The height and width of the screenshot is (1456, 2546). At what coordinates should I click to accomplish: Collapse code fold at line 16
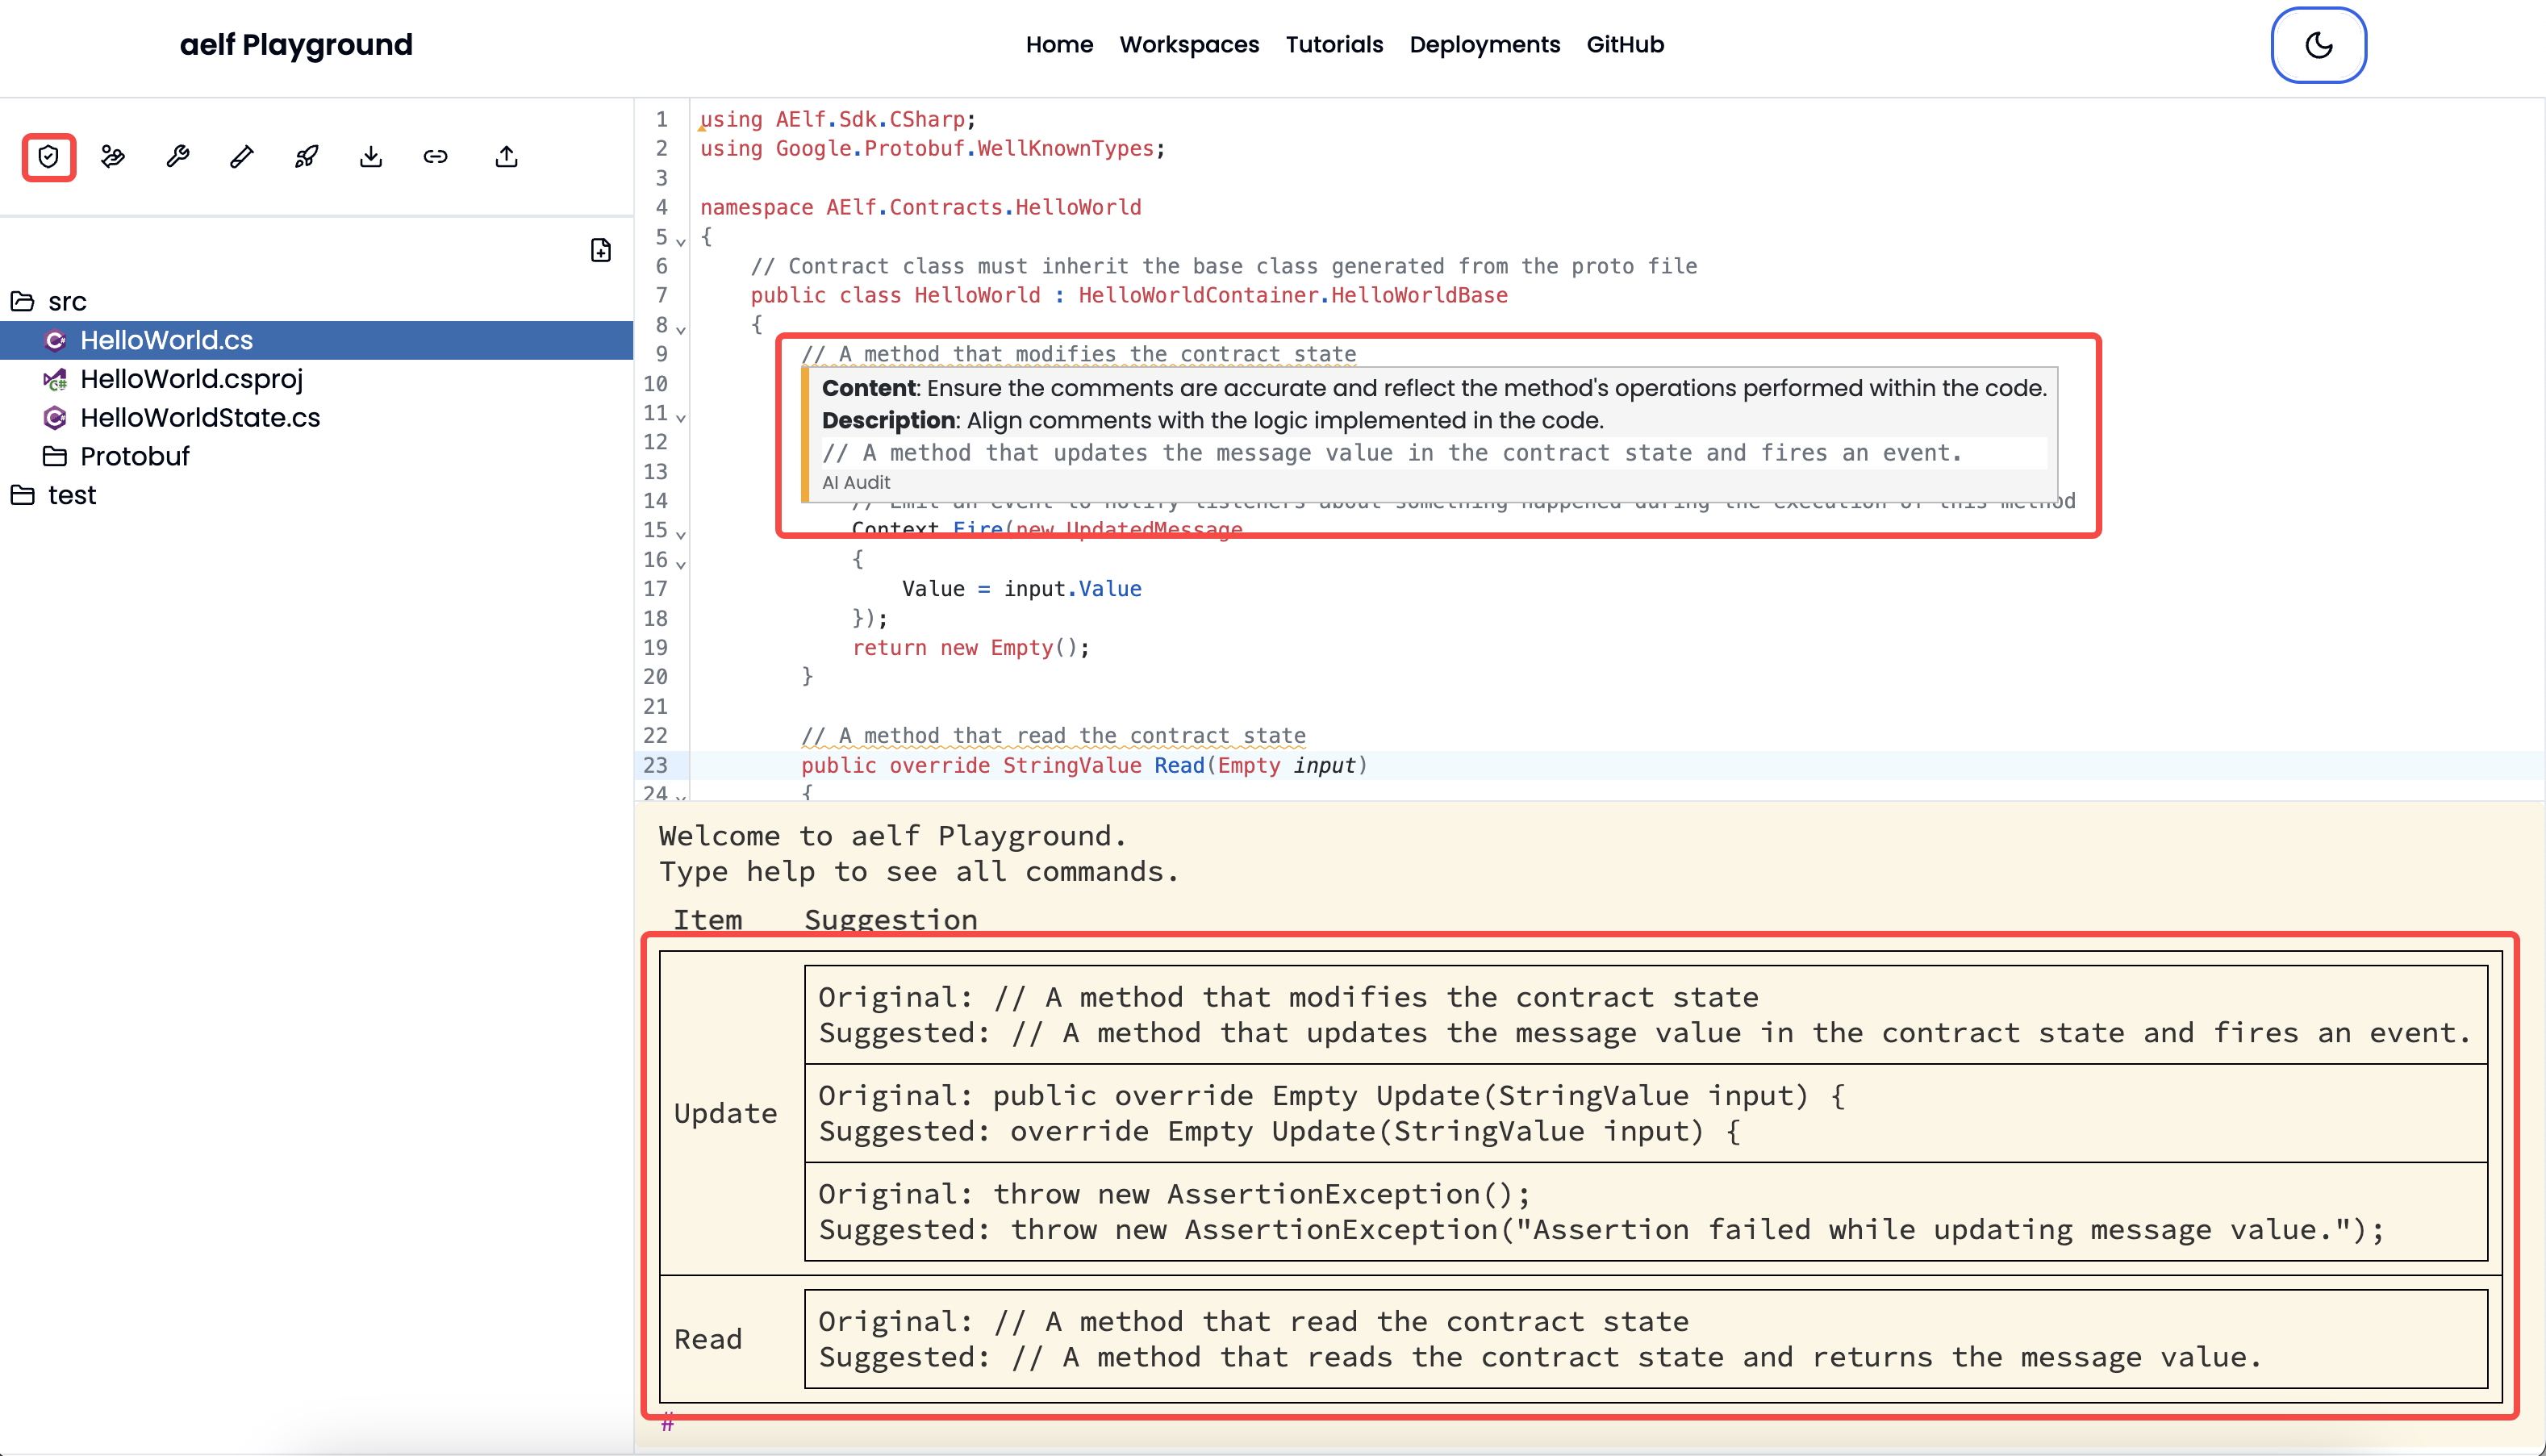pos(680,564)
